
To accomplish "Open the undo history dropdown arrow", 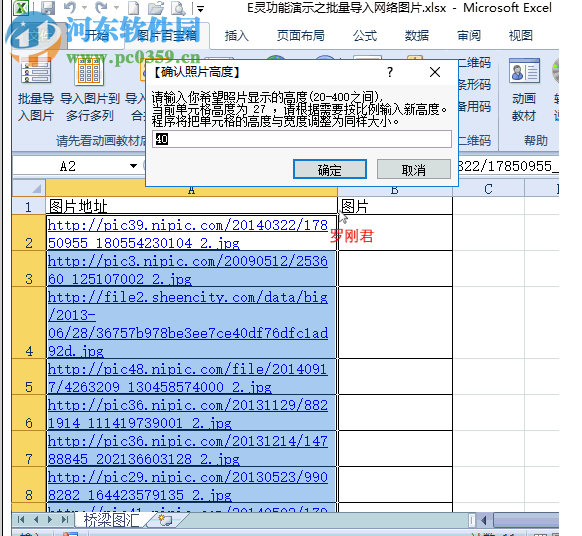I will [85, 8].
